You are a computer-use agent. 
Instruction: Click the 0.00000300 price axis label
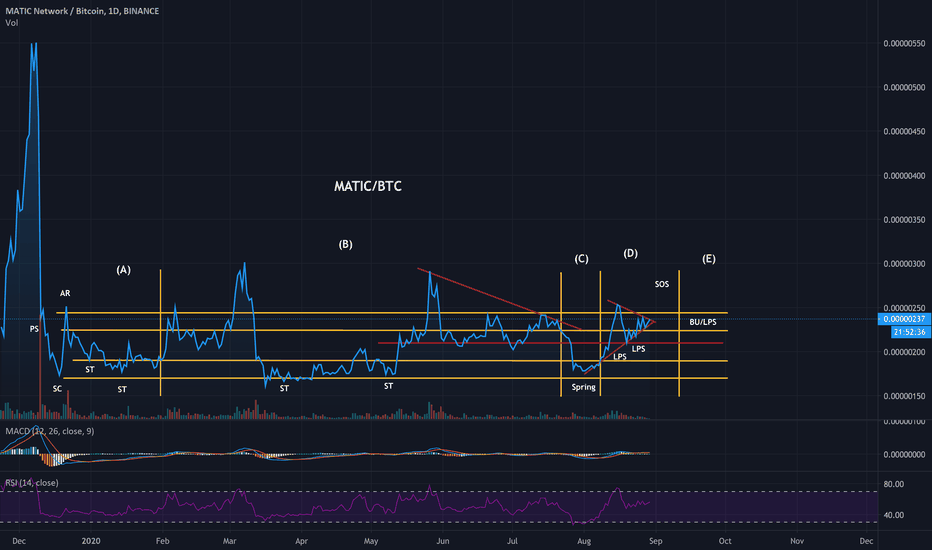[x=904, y=264]
